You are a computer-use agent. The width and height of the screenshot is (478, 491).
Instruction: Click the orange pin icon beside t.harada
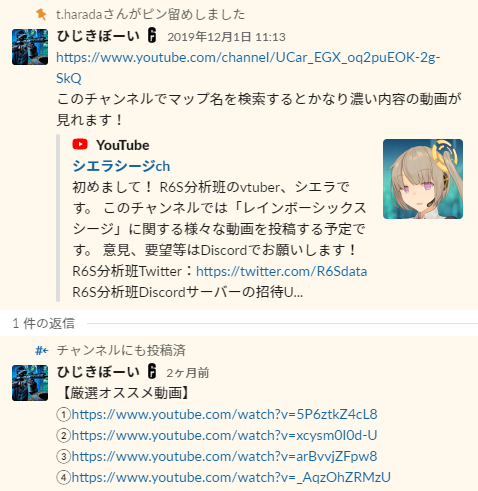(x=41, y=14)
